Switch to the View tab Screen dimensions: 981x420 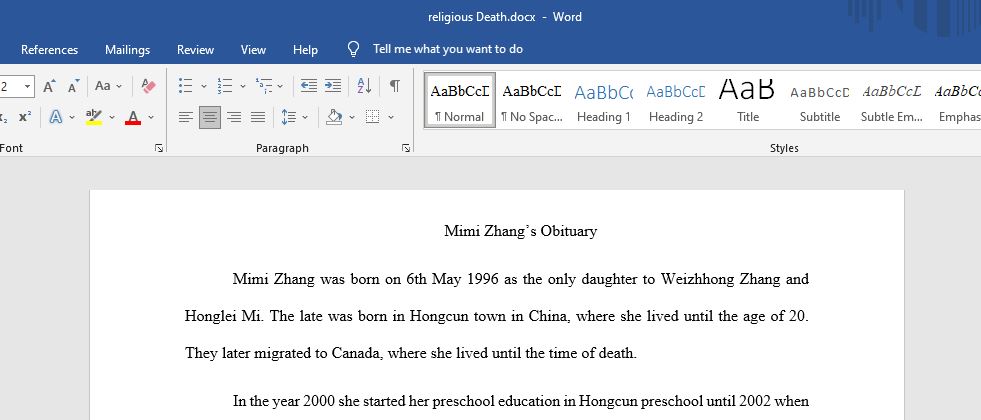pos(253,49)
